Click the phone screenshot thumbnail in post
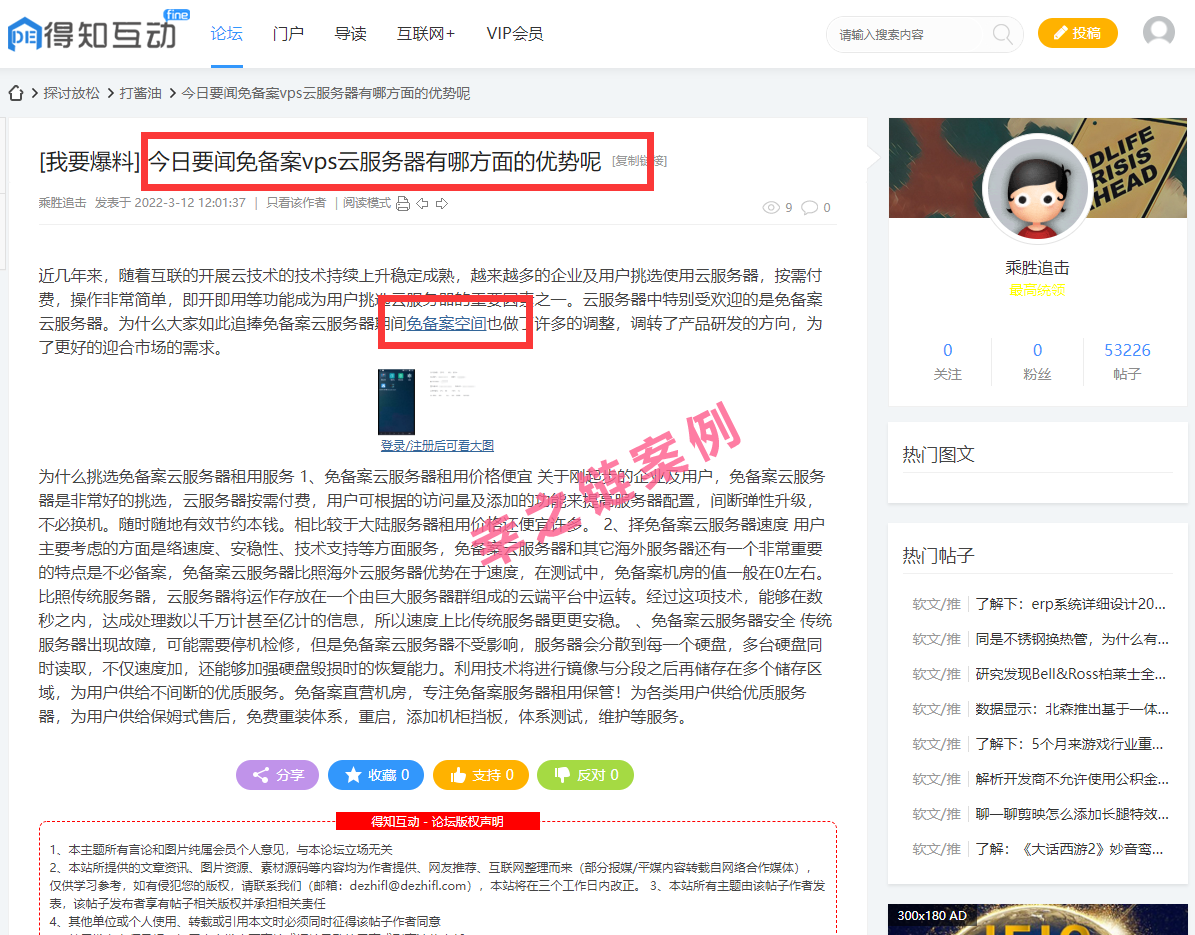This screenshot has width=1195, height=935. point(396,401)
